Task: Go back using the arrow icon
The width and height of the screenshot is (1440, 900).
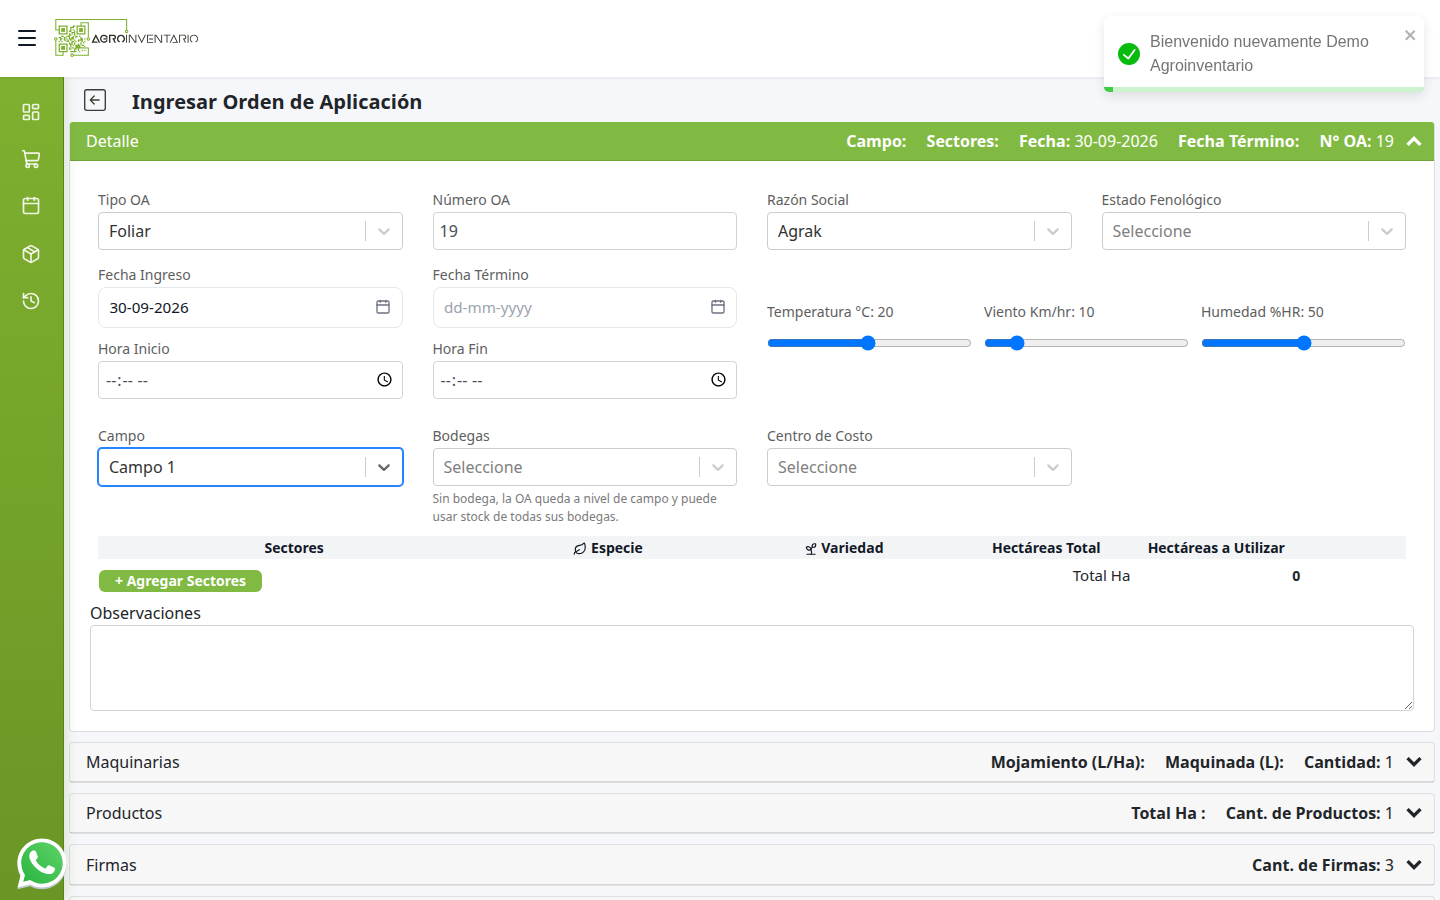Action: click(x=95, y=100)
